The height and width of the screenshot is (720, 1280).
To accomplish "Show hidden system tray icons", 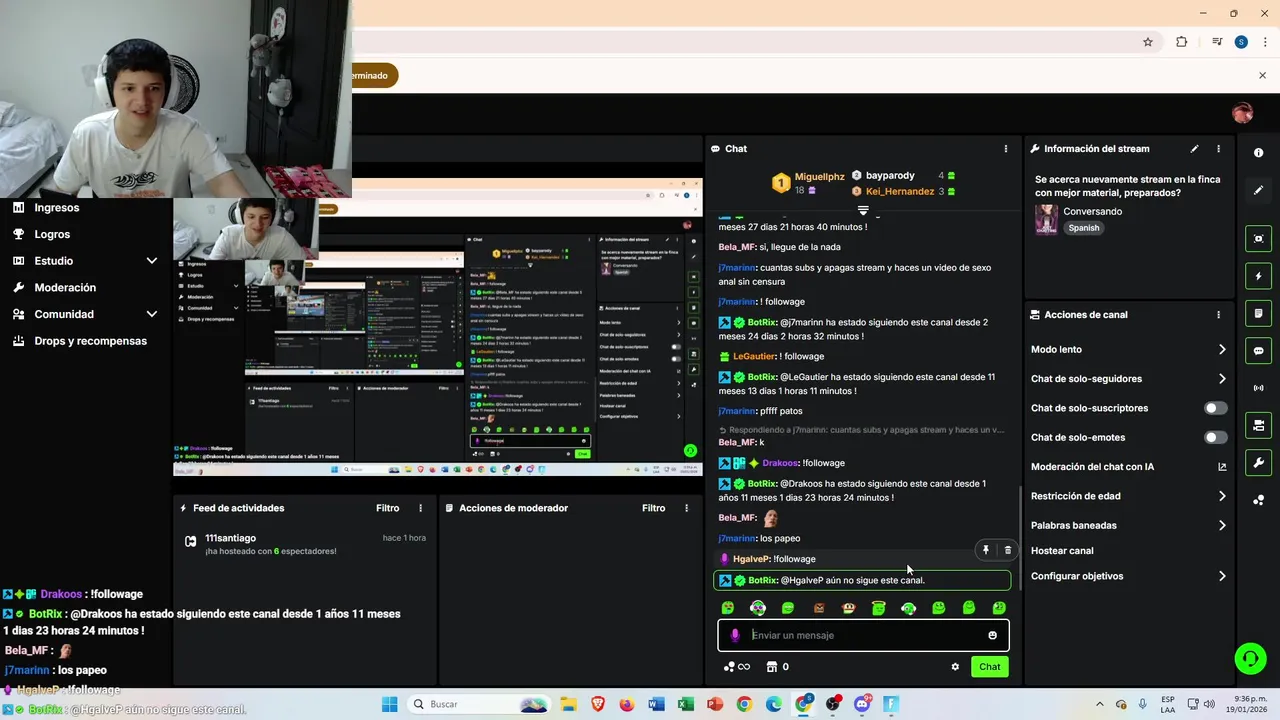I will (x=1100, y=704).
